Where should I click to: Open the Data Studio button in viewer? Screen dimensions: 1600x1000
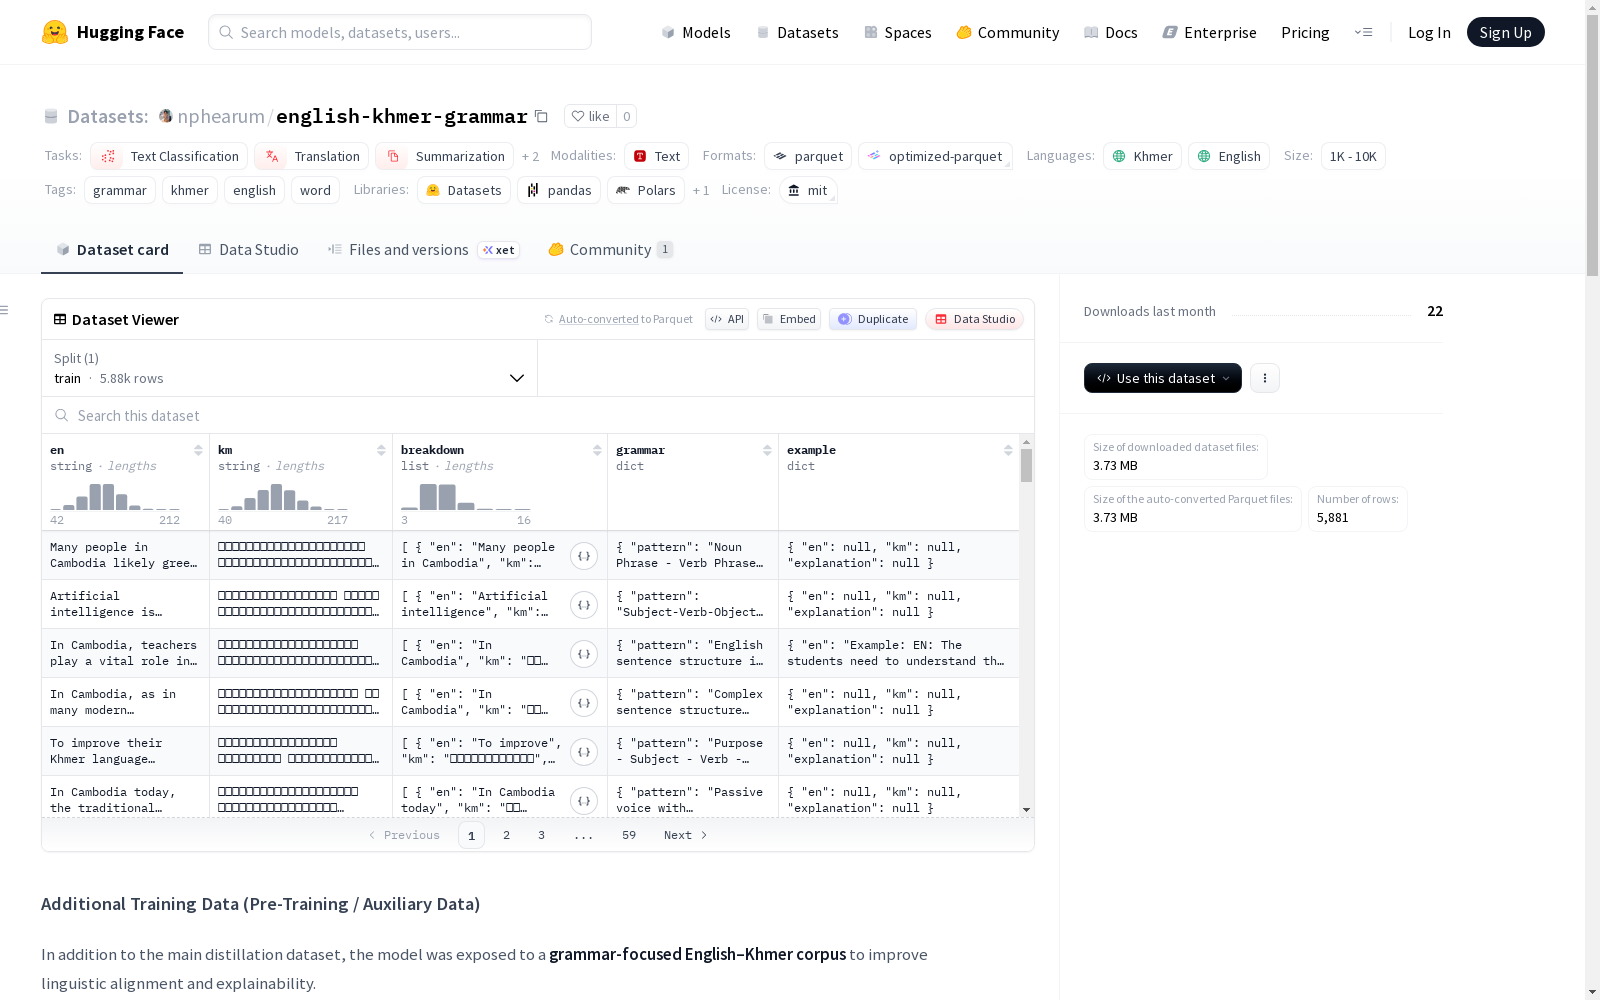coord(974,319)
